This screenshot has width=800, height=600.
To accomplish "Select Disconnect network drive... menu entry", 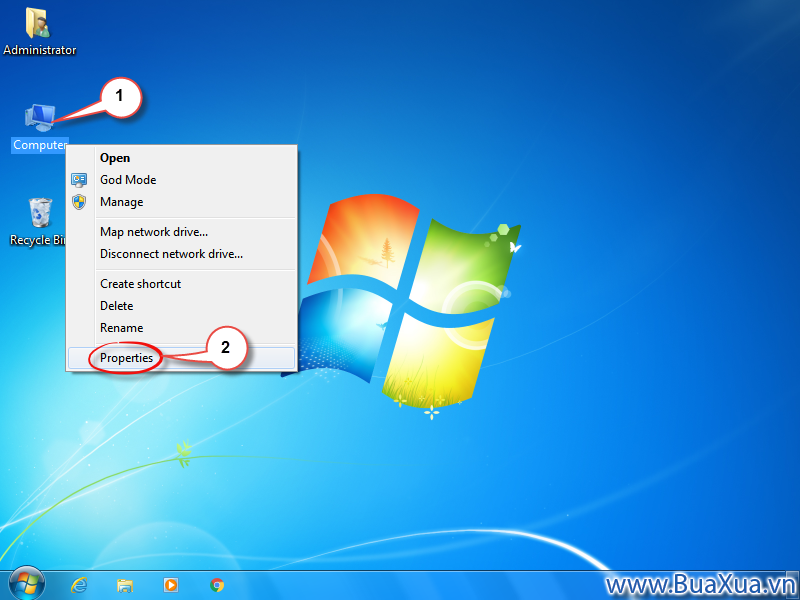I will tap(182, 254).
